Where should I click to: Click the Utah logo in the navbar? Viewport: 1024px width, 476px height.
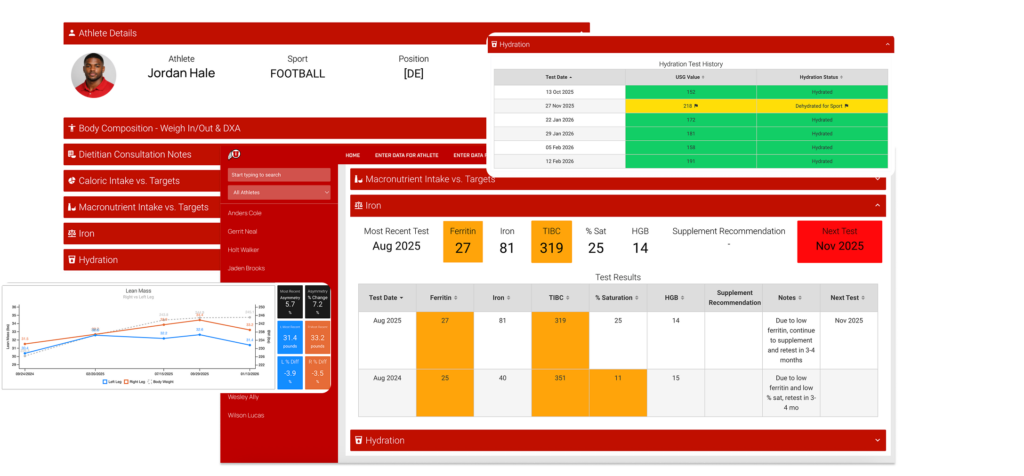[235, 154]
